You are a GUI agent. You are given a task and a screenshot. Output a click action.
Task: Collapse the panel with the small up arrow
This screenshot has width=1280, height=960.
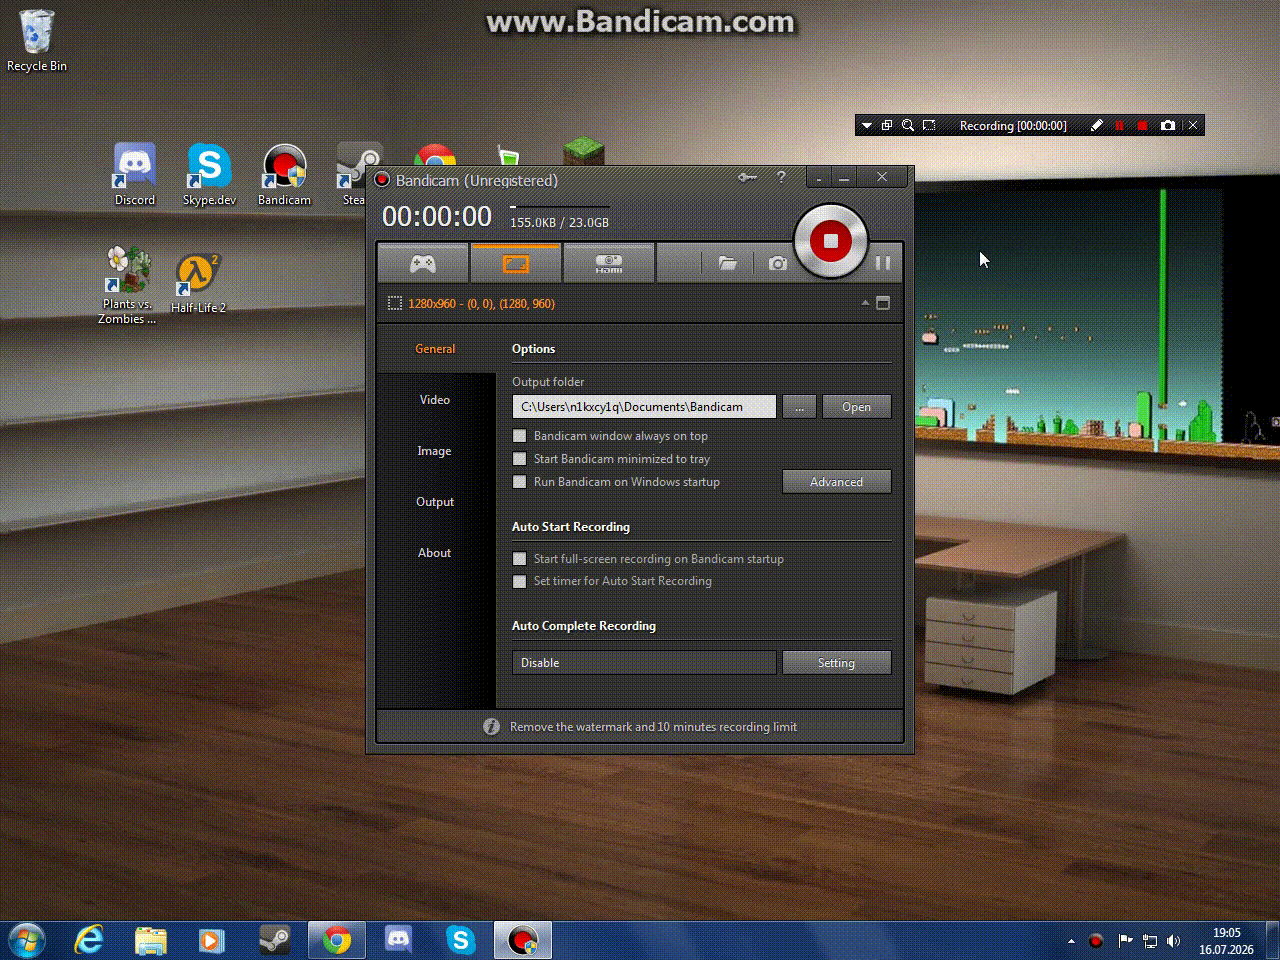(865, 303)
